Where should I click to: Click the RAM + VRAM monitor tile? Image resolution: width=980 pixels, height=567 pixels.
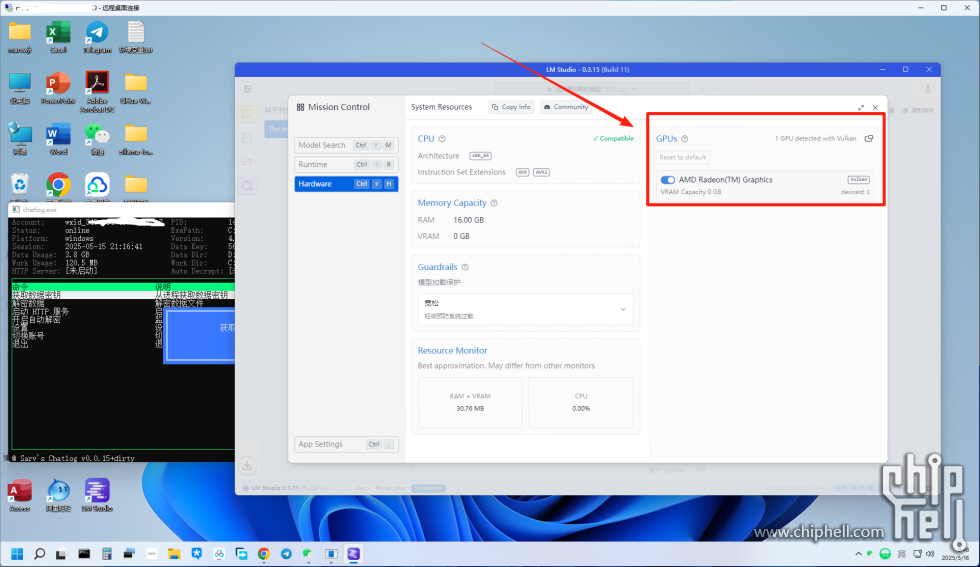coord(470,402)
